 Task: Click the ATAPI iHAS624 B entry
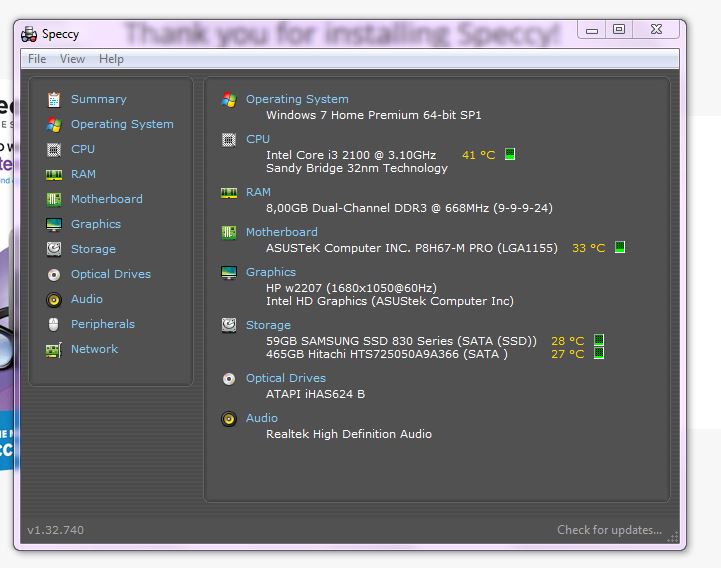tap(315, 394)
